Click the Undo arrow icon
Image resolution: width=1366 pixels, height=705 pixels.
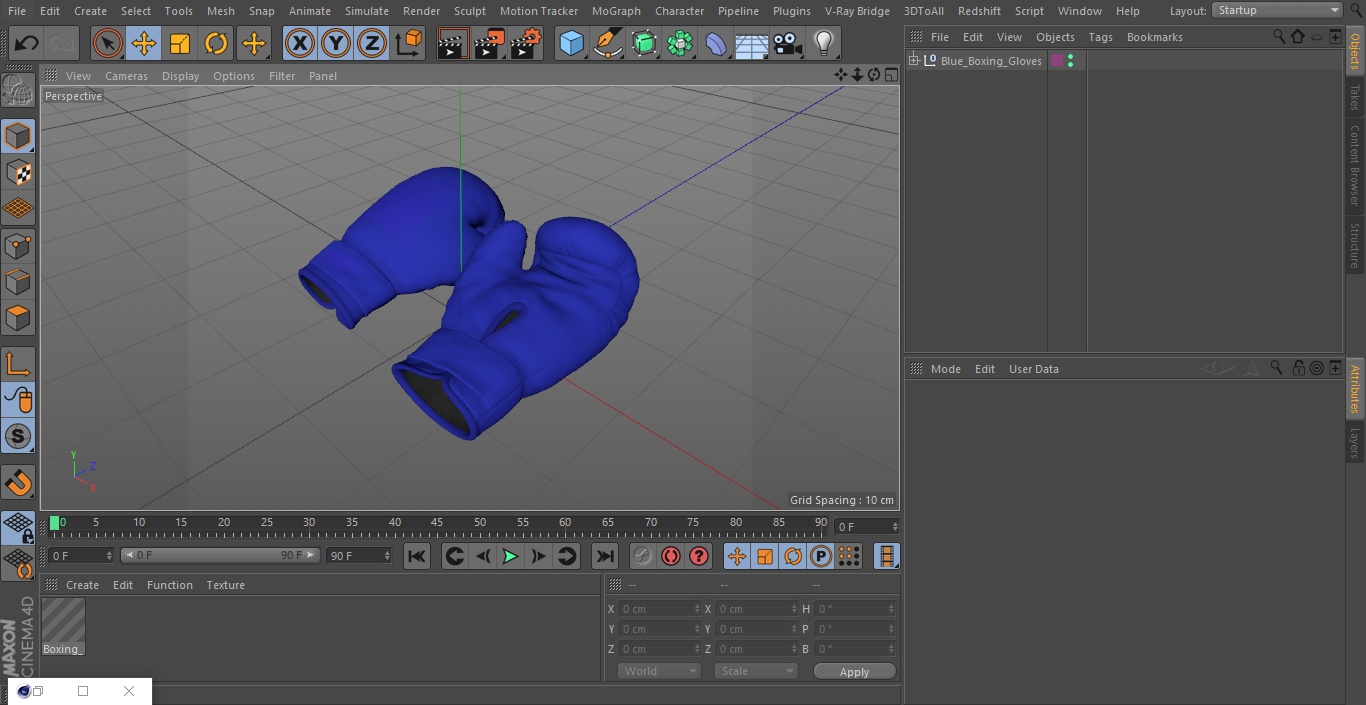27,43
